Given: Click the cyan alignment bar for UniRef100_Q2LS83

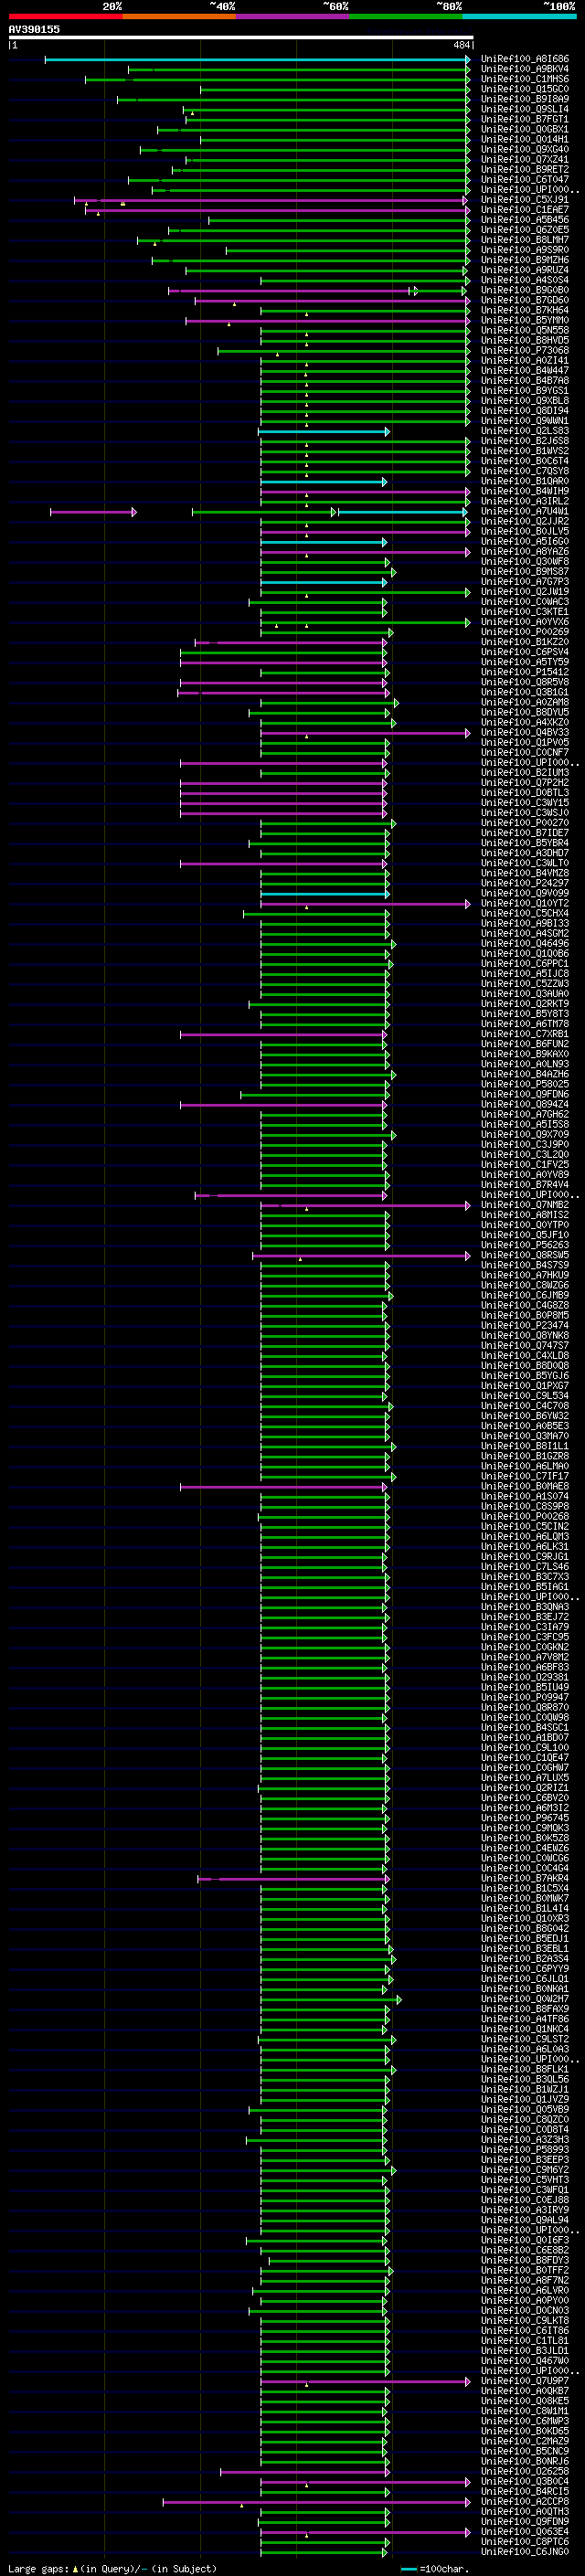Looking at the screenshot, I should pyautogui.click(x=325, y=431).
